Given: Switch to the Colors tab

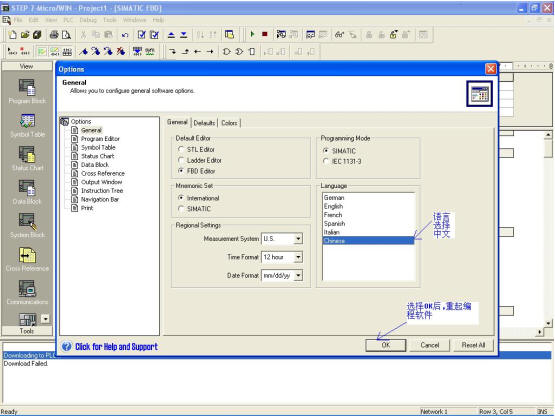Looking at the screenshot, I should pos(229,123).
